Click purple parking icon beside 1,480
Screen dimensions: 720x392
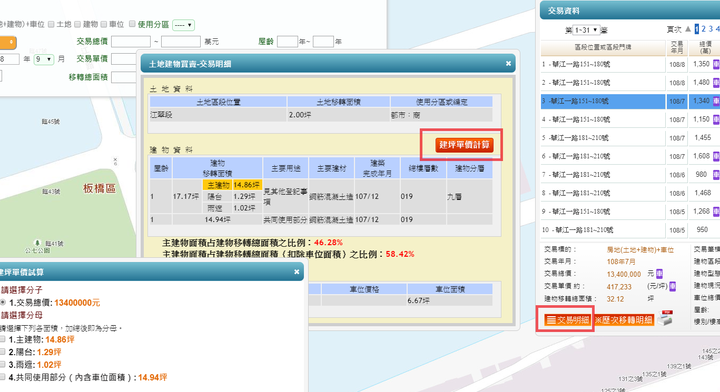(x=716, y=83)
